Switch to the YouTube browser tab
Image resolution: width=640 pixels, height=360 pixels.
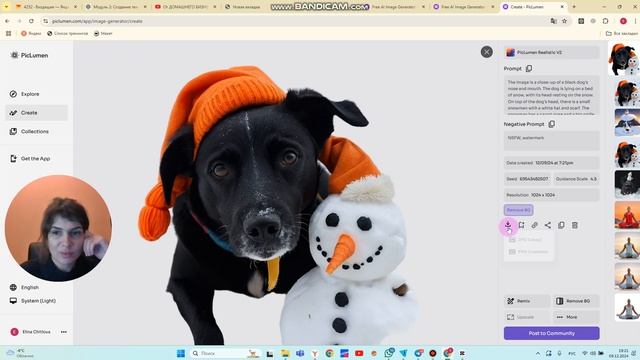(185, 7)
